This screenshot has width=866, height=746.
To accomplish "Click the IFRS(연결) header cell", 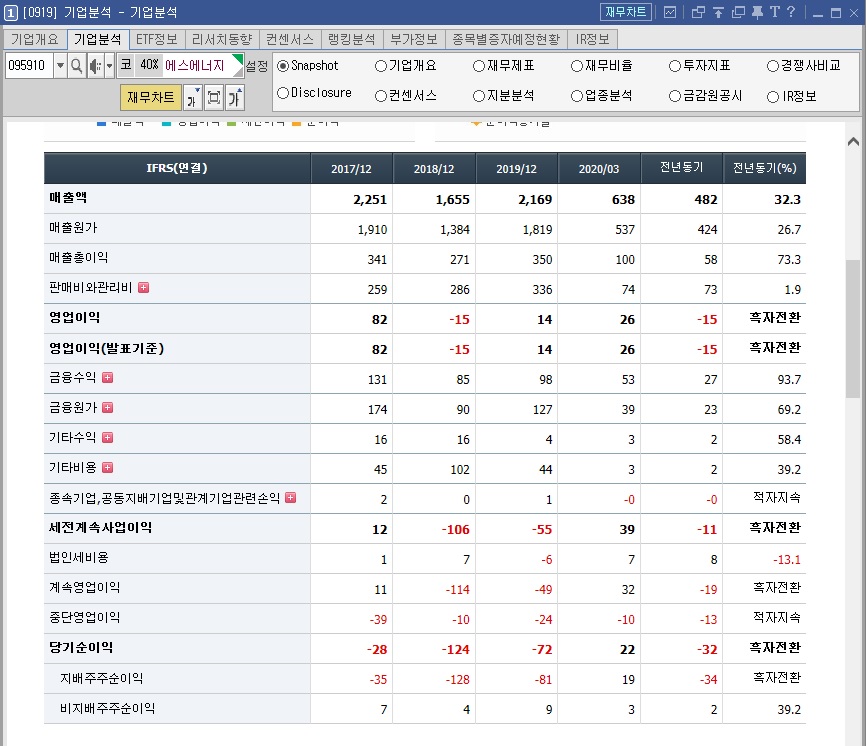I will point(177,168).
